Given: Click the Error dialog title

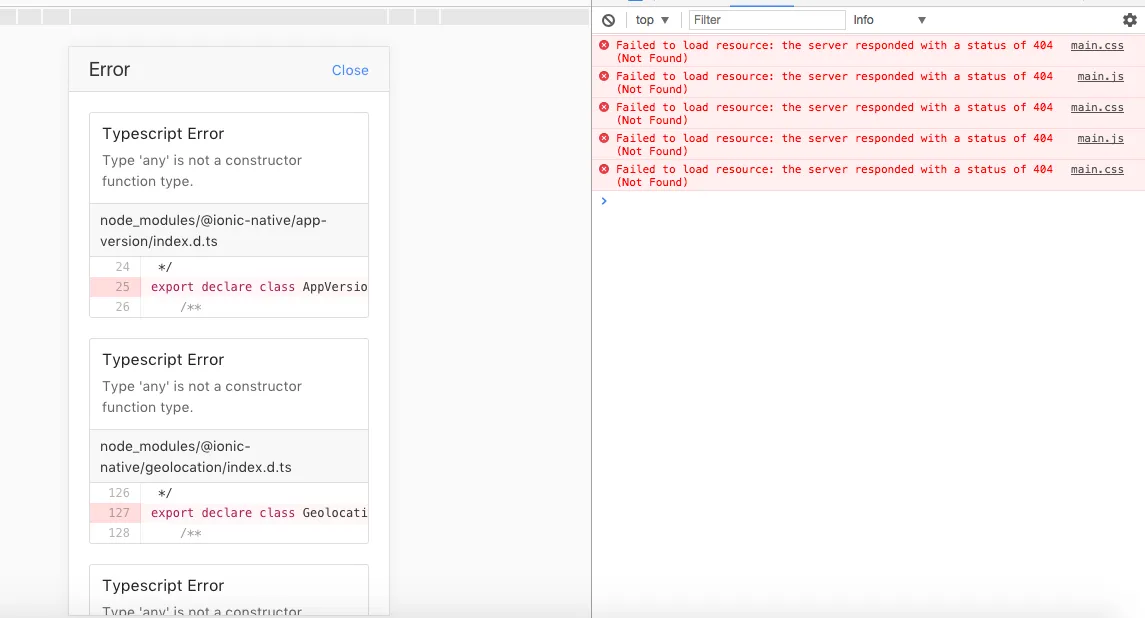Looking at the screenshot, I should click(110, 69).
